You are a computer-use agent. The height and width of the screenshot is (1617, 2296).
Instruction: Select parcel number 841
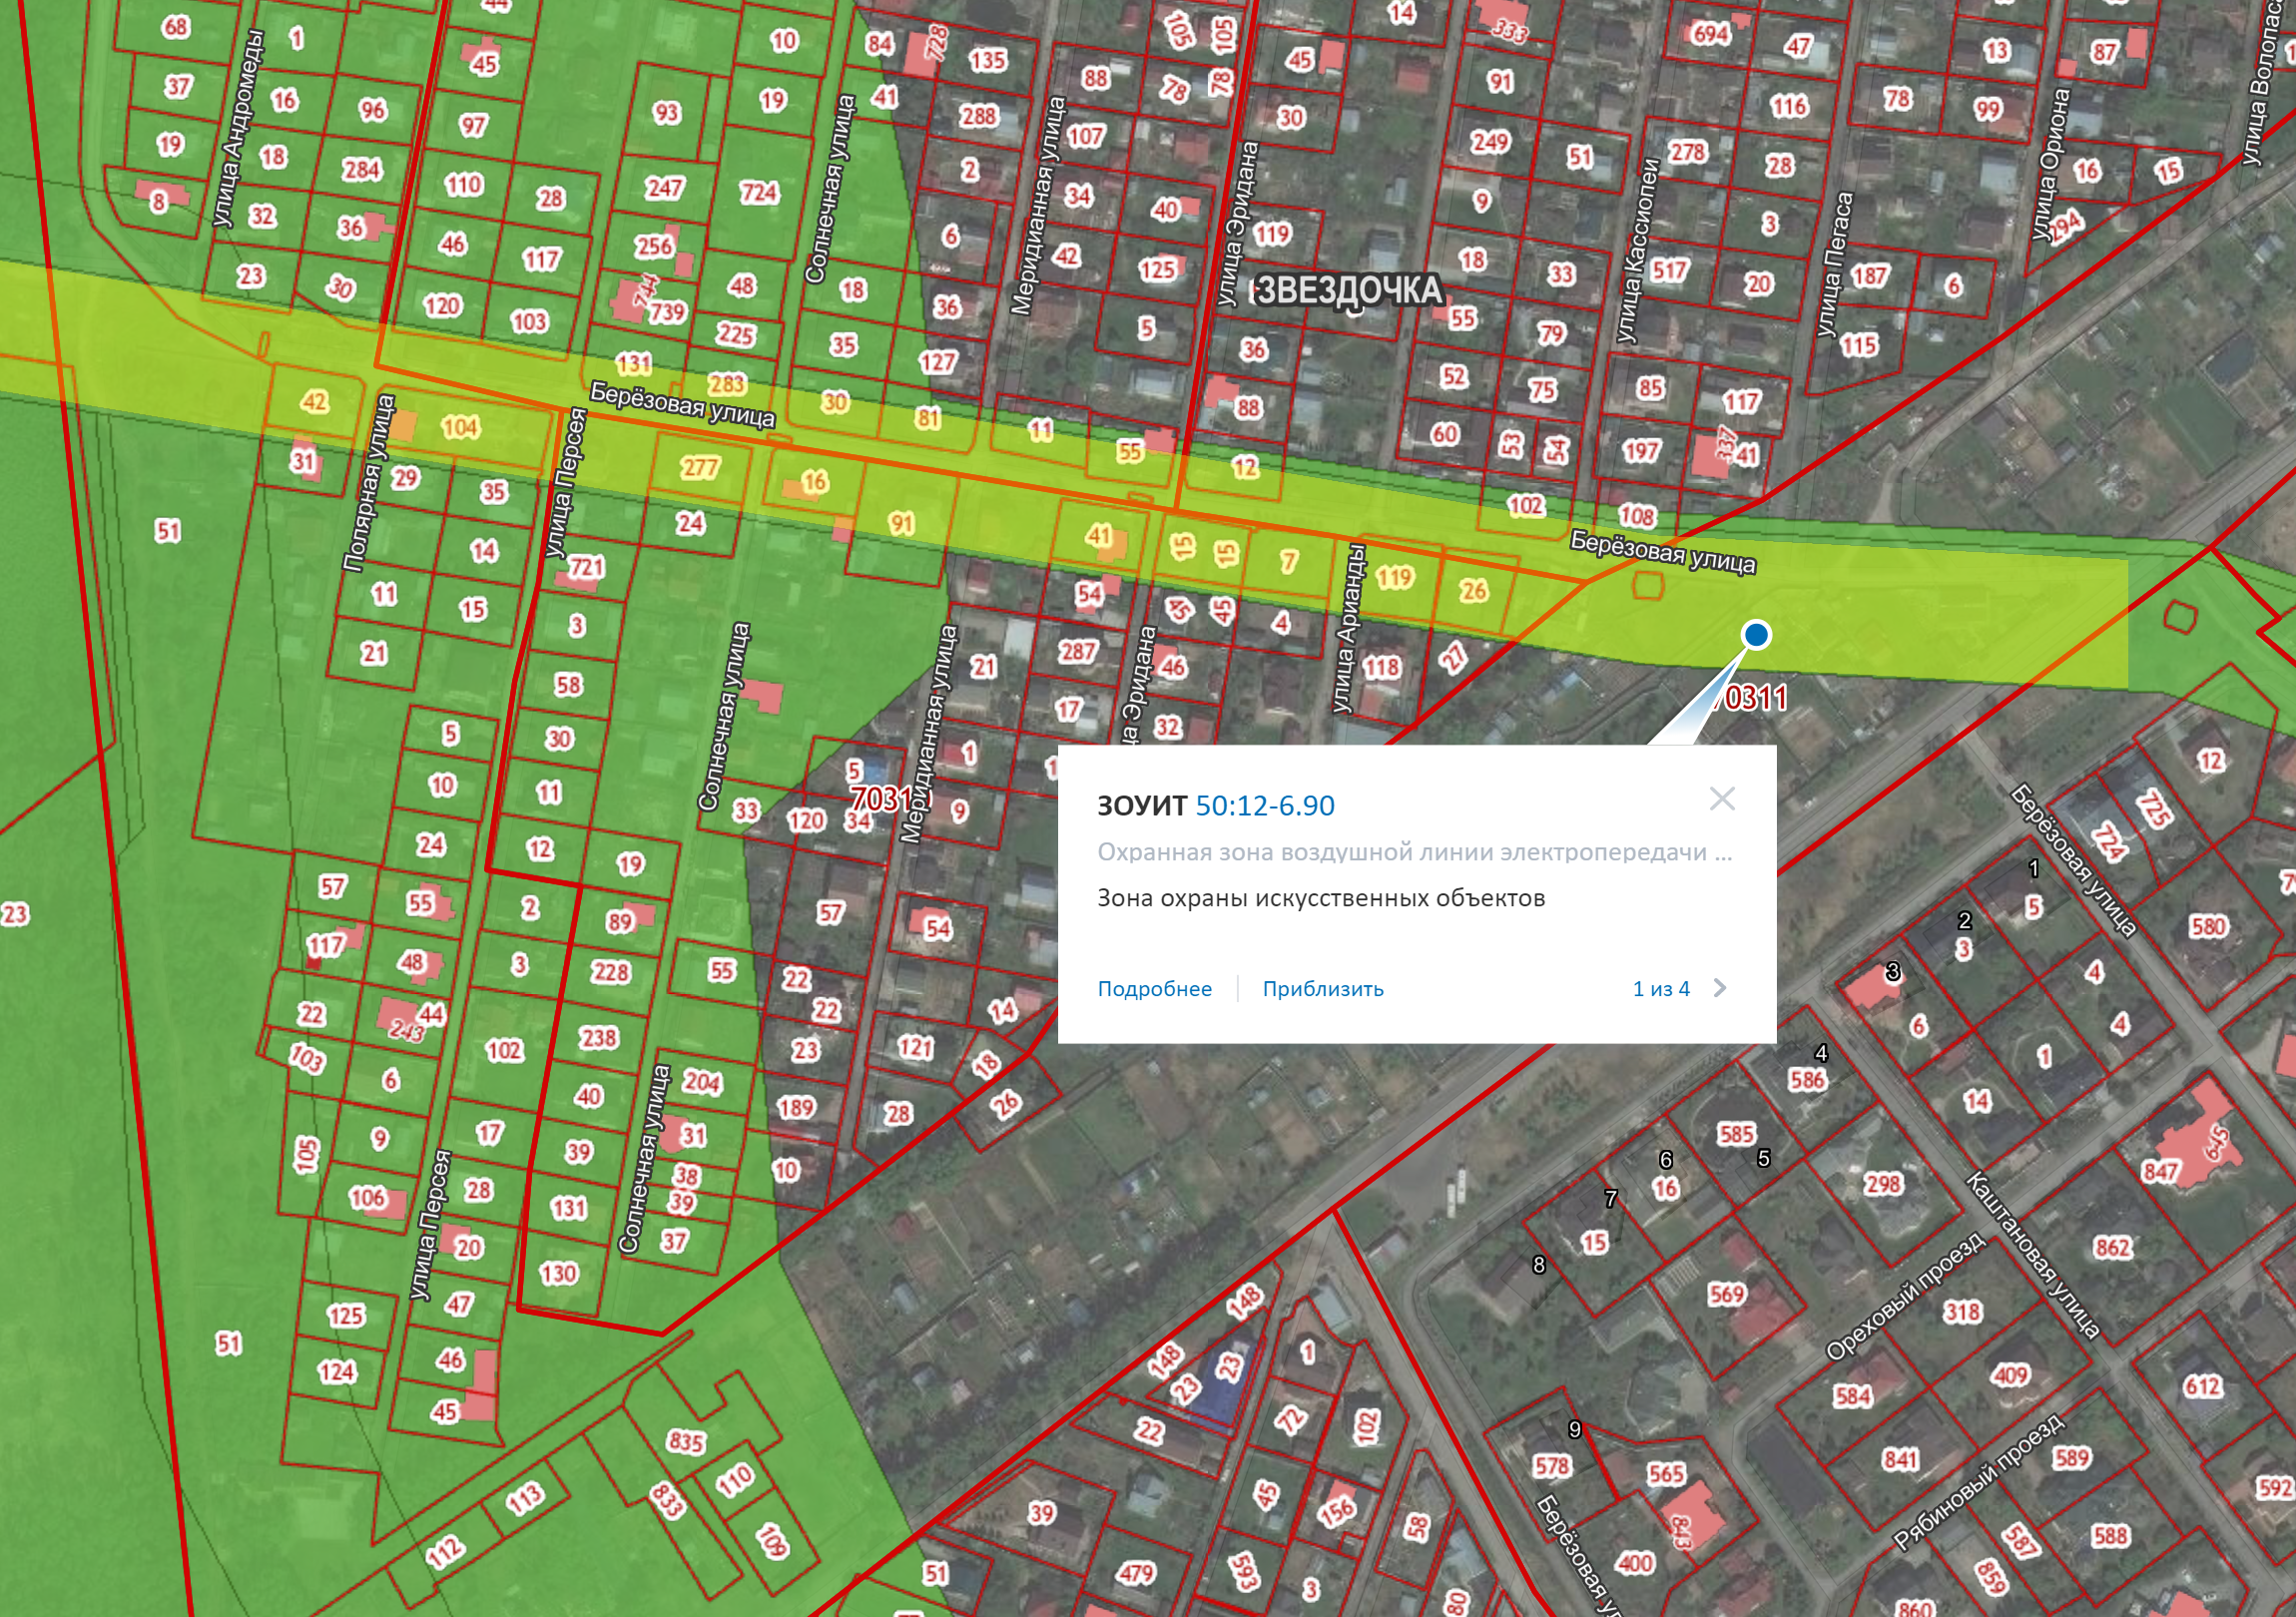[x=1900, y=1460]
